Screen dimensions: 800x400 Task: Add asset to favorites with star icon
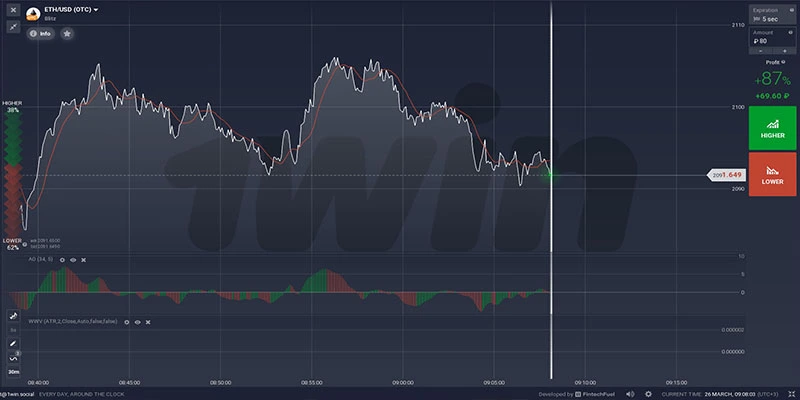click(x=67, y=34)
